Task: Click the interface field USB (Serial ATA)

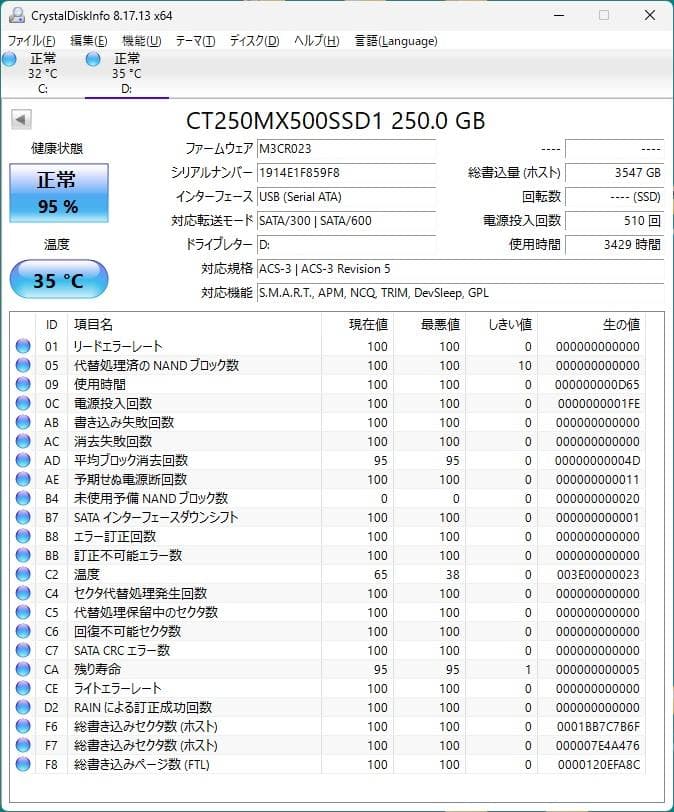Action: 346,197
